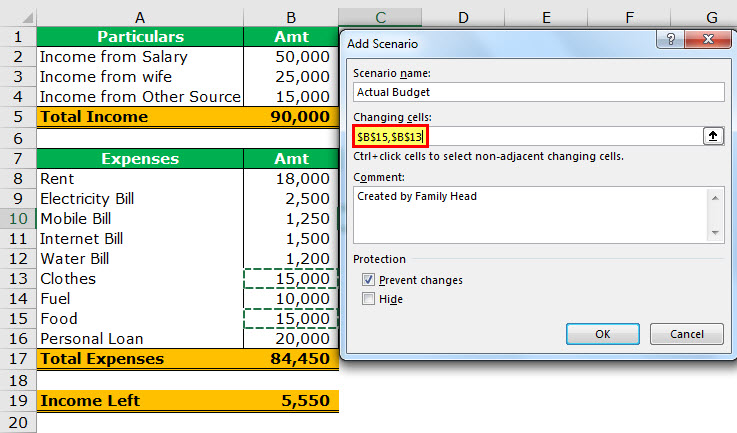The height and width of the screenshot is (433, 737).
Task: Select row 18 header
Action: [18, 380]
